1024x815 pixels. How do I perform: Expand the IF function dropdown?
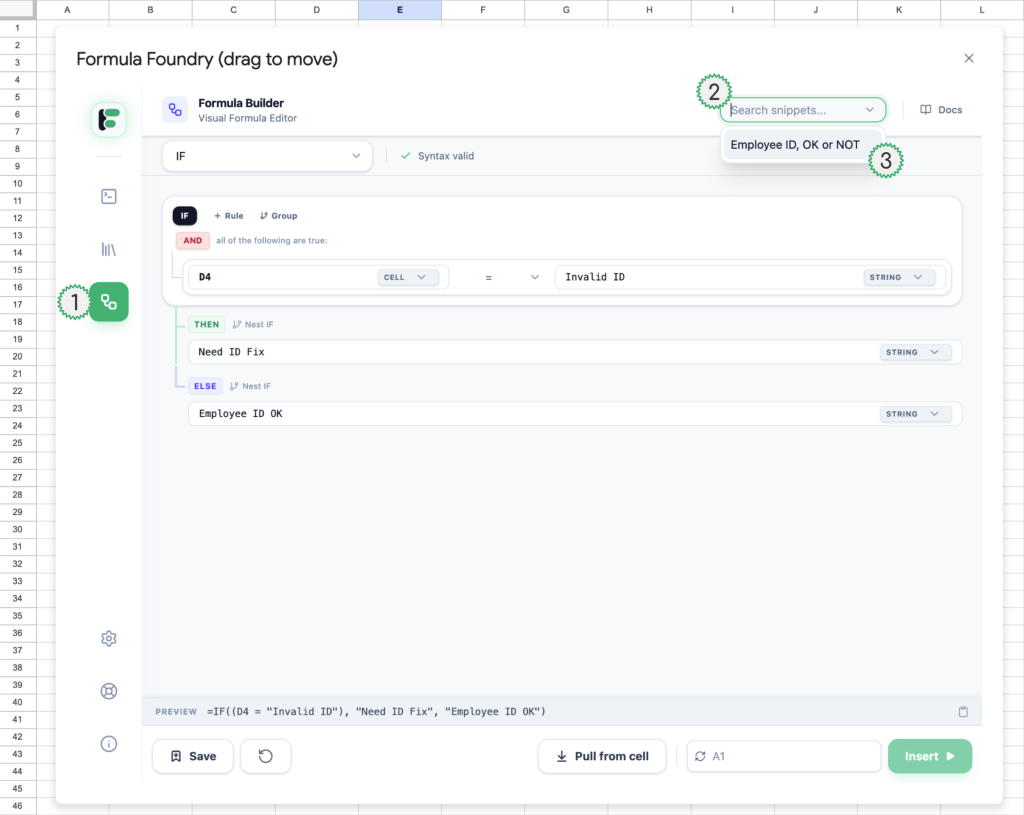(267, 156)
